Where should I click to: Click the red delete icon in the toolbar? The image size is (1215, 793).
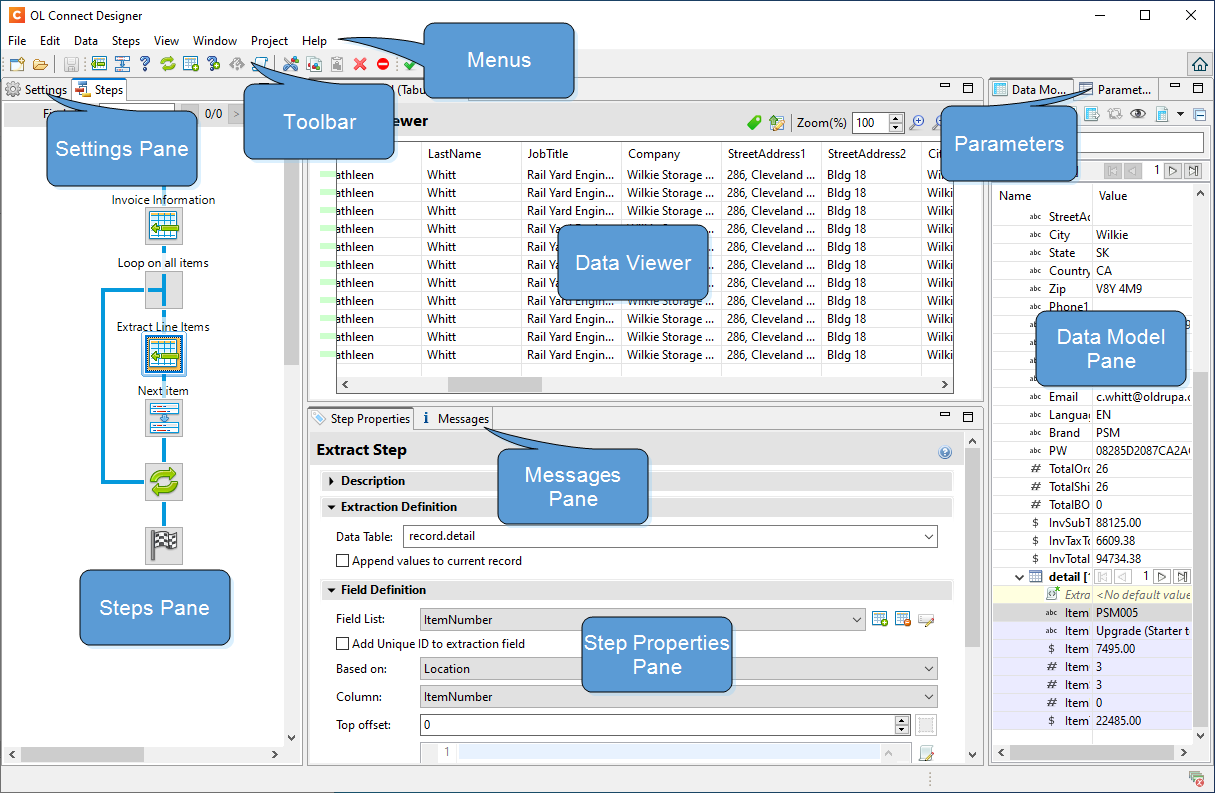pos(360,63)
